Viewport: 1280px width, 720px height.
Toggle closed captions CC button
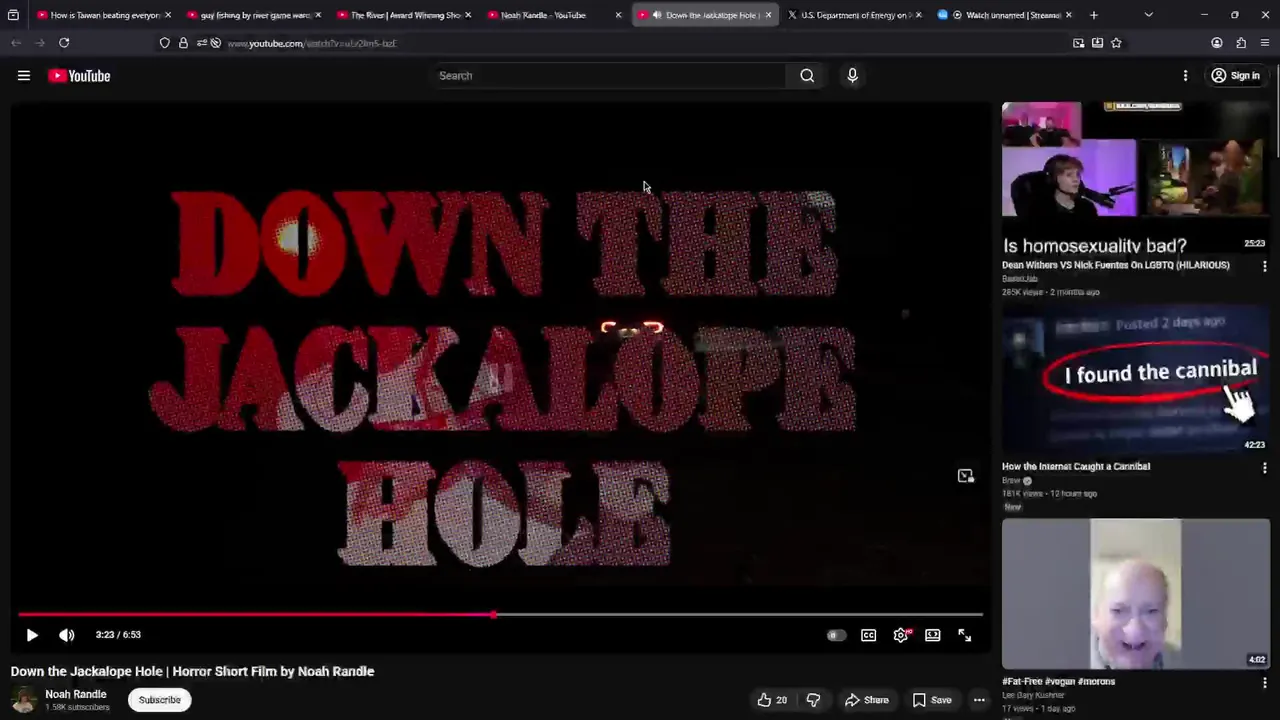point(869,635)
